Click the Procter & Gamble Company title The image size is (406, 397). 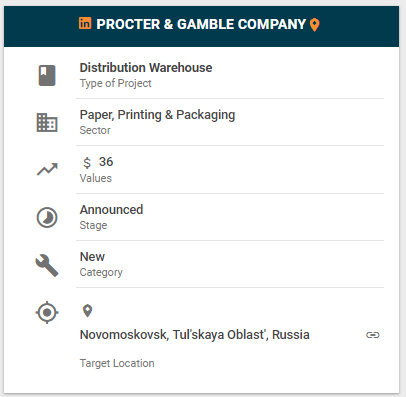201,24
